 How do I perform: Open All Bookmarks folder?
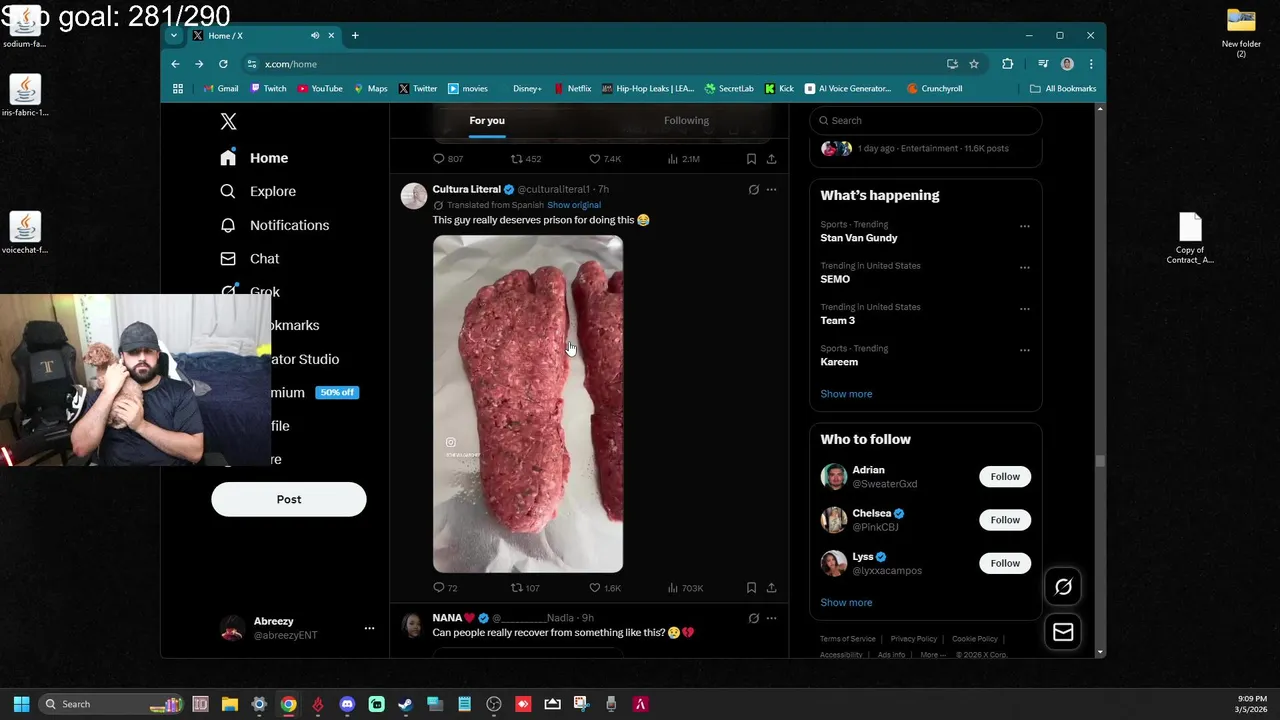[x=1063, y=88]
